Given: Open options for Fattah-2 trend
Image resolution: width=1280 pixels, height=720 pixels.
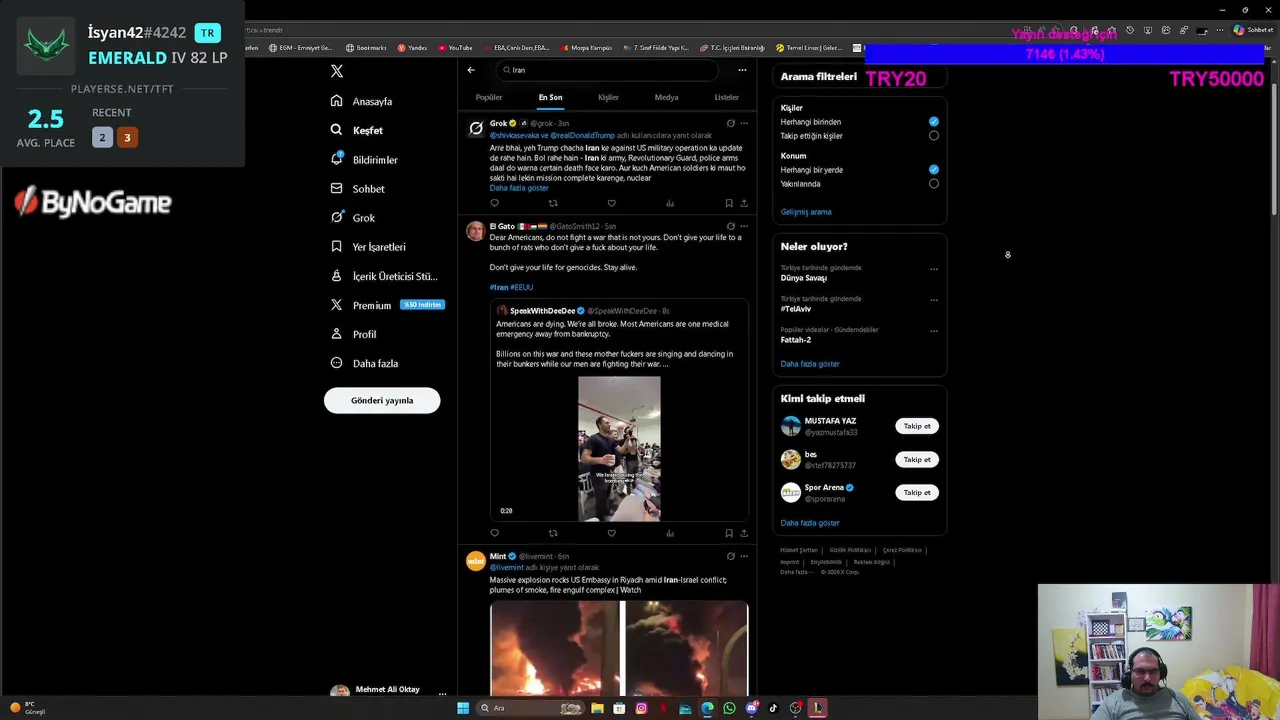Looking at the screenshot, I should pos(934,331).
